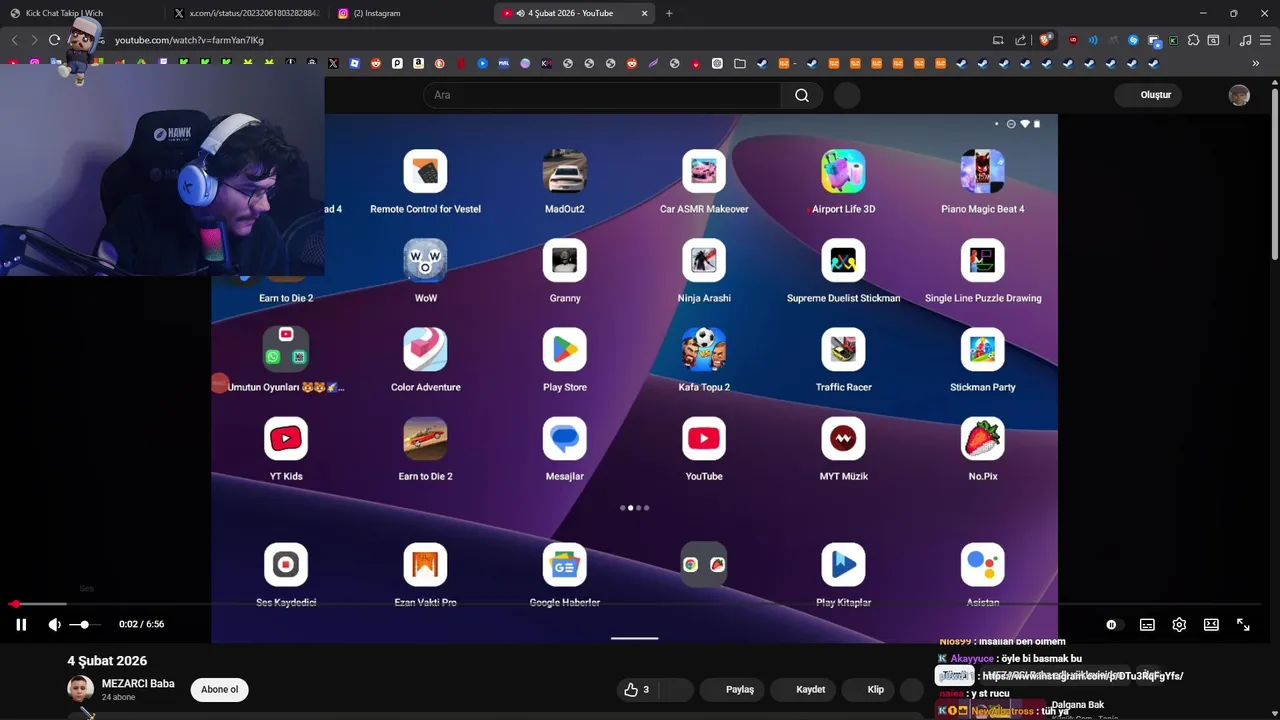Viewport: 1280px width, 720px height.
Task: Switch to theater mode
Action: click(x=1211, y=625)
